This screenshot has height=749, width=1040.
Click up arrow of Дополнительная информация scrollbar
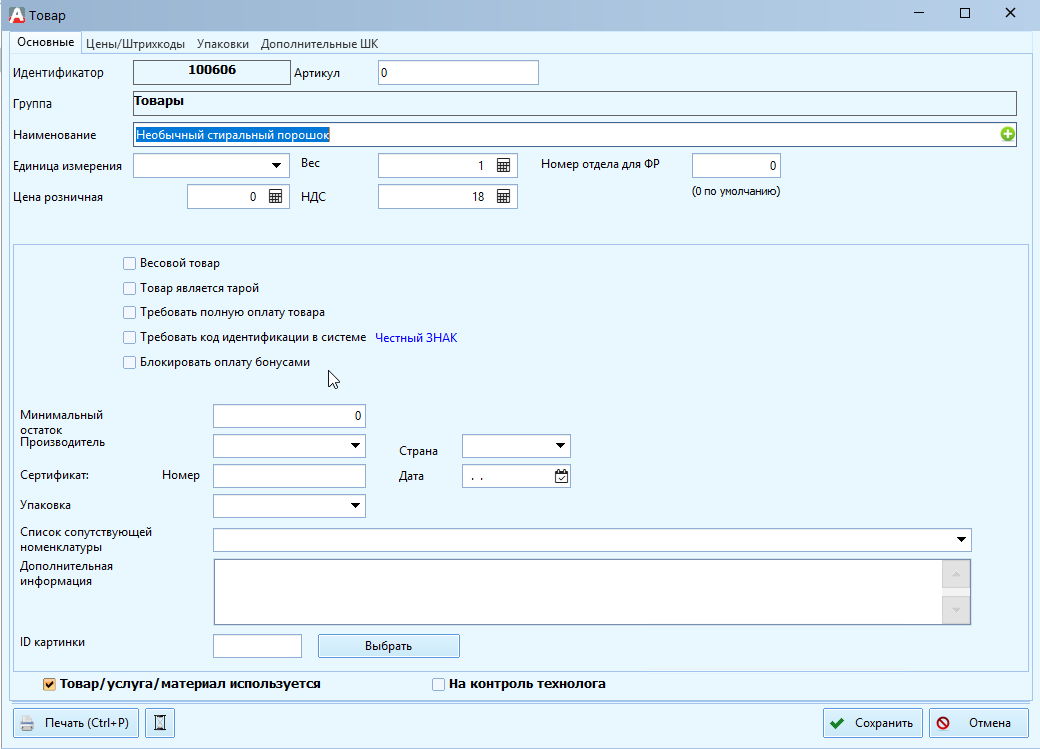(x=956, y=574)
